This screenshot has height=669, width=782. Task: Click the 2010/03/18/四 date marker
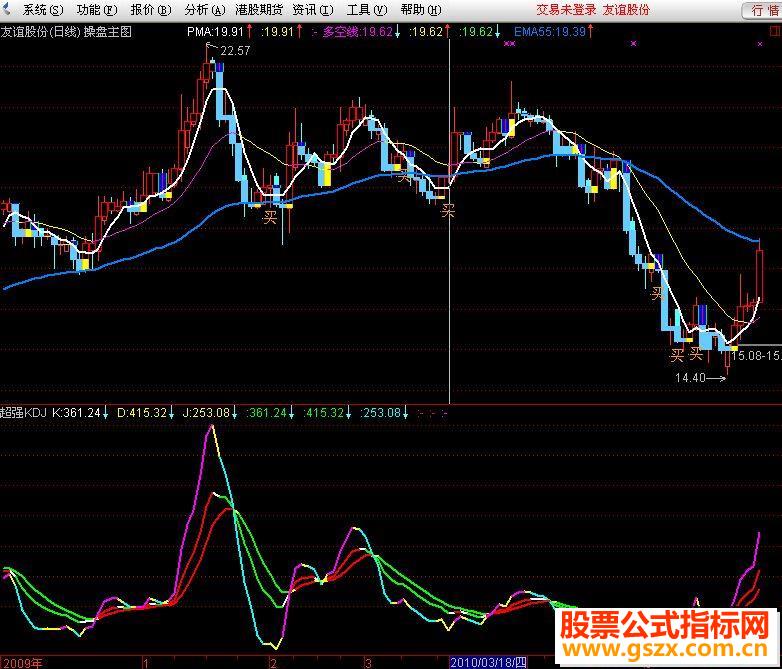488,663
